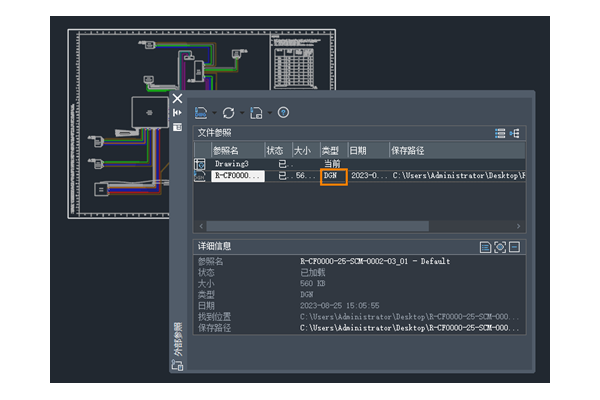Viewport: 600px width, 400px height.
Task: Select the R-CF0000 reference name
Action: point(238,176)
